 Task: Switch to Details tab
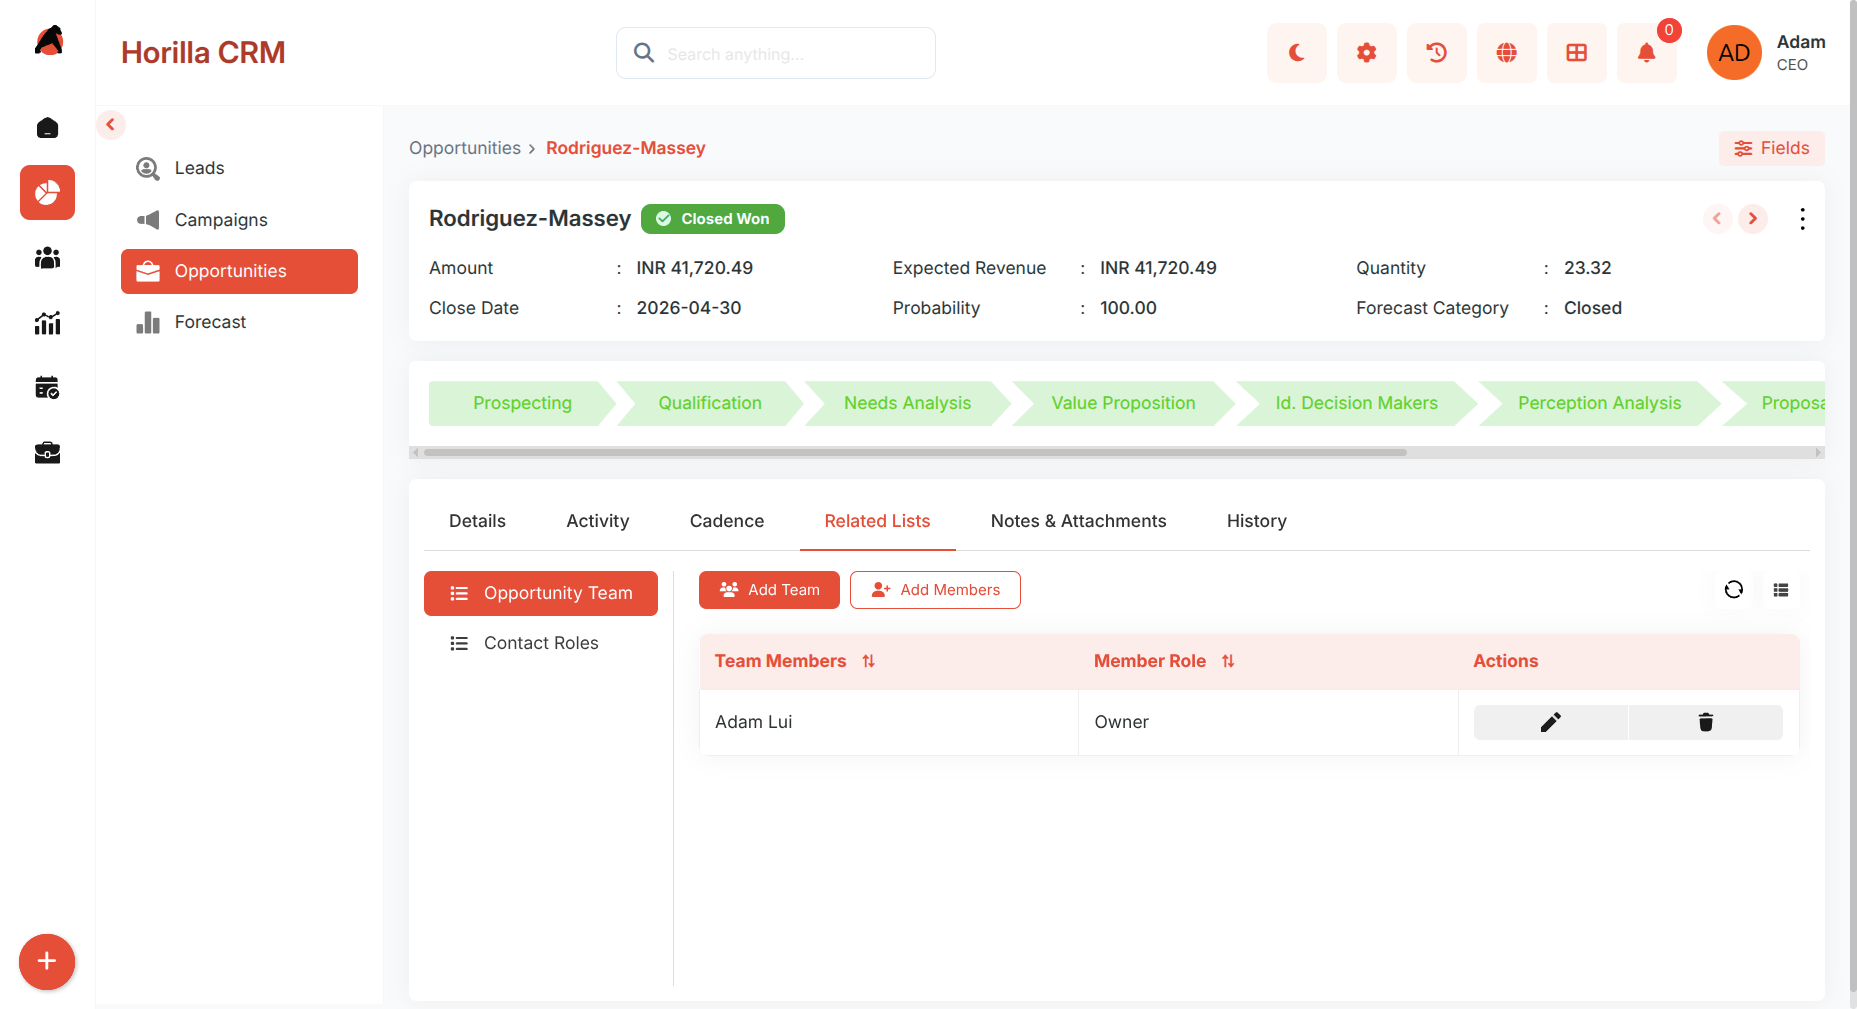click(477, 521)
